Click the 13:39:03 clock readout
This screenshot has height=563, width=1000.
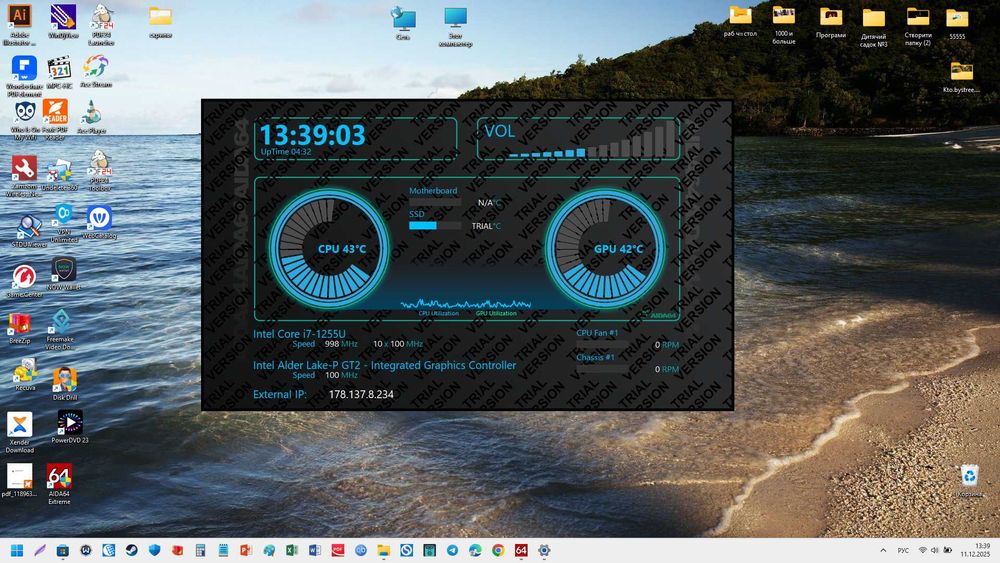312,135
